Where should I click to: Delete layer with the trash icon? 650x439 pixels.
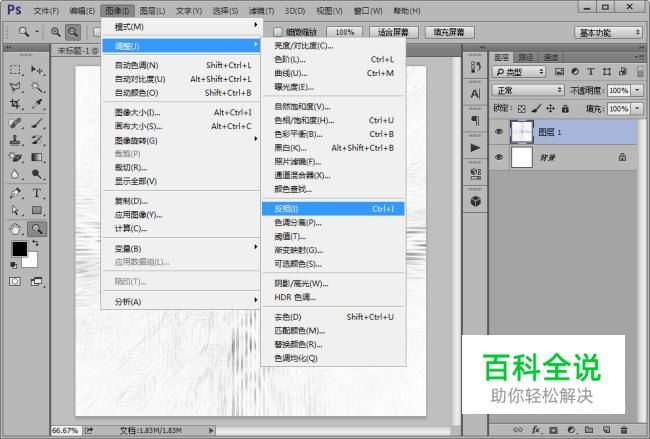(624, 430)
